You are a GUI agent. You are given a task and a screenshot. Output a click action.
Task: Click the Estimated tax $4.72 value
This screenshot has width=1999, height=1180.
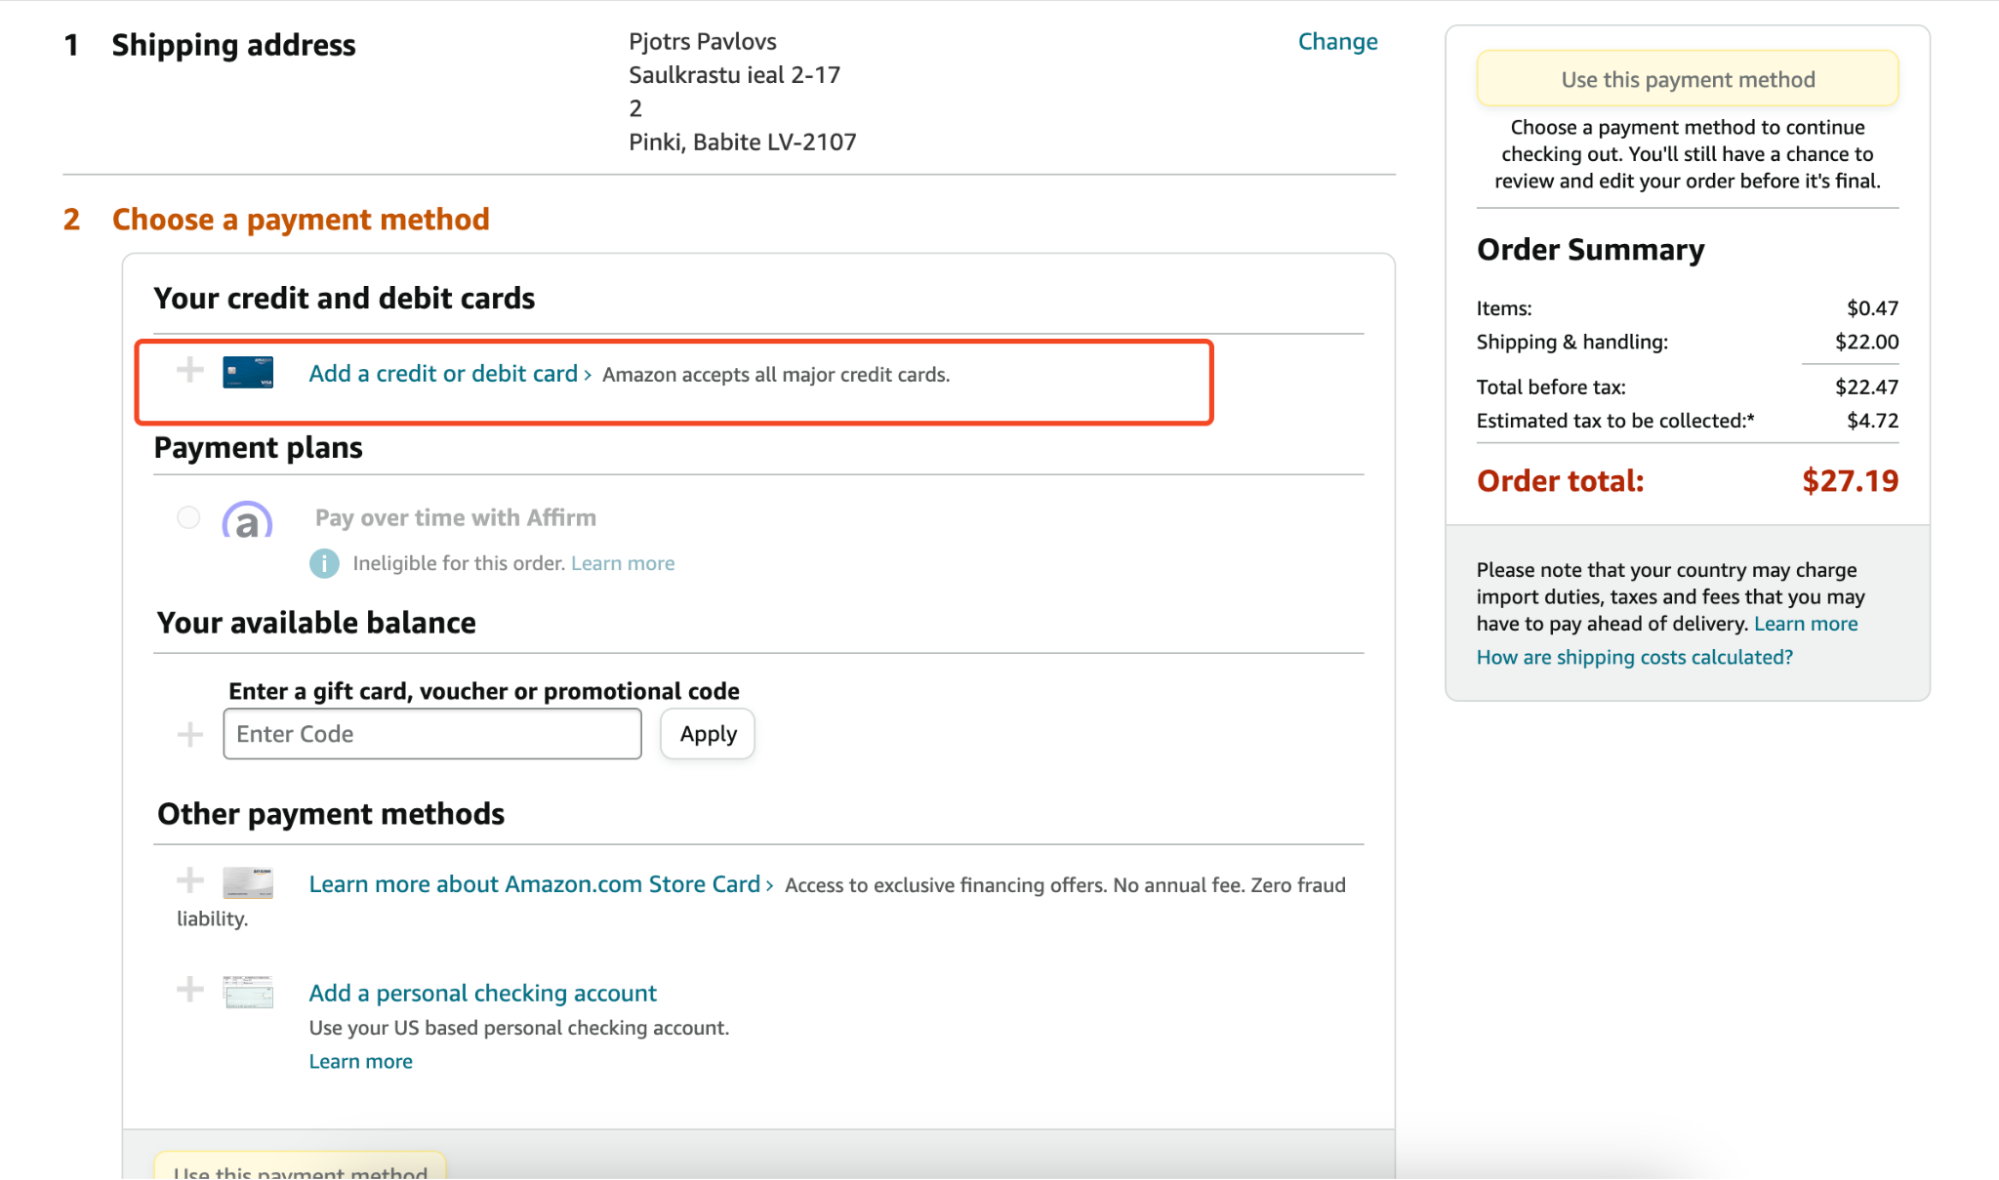click(1873, 421)
